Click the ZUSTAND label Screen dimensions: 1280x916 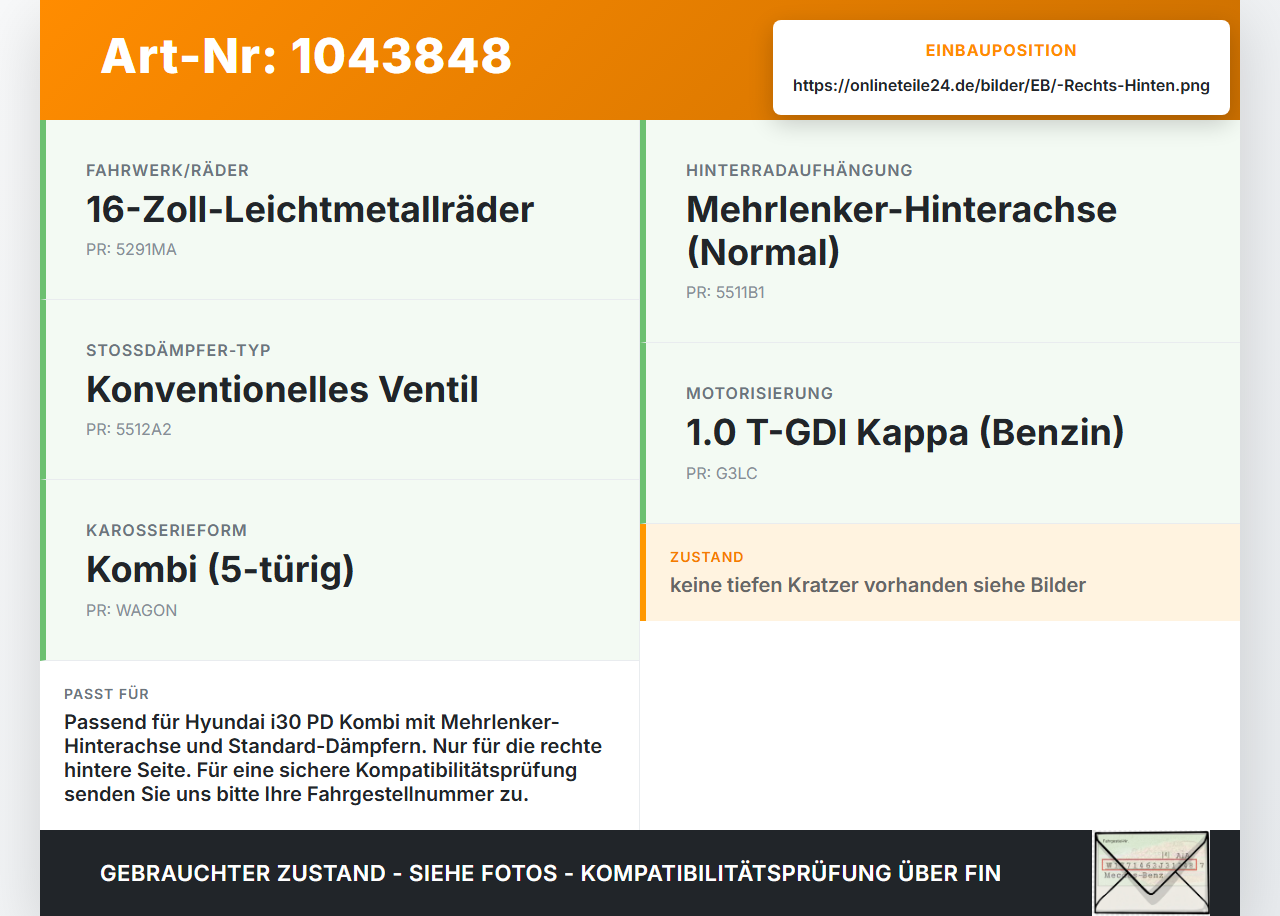(x=707, y=557)
